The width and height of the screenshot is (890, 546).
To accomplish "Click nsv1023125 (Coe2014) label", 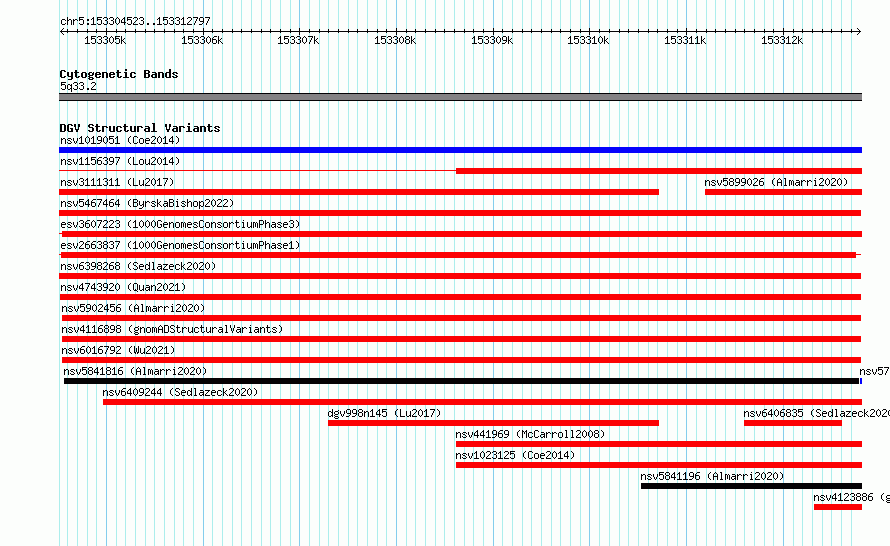I will point(515,455).
